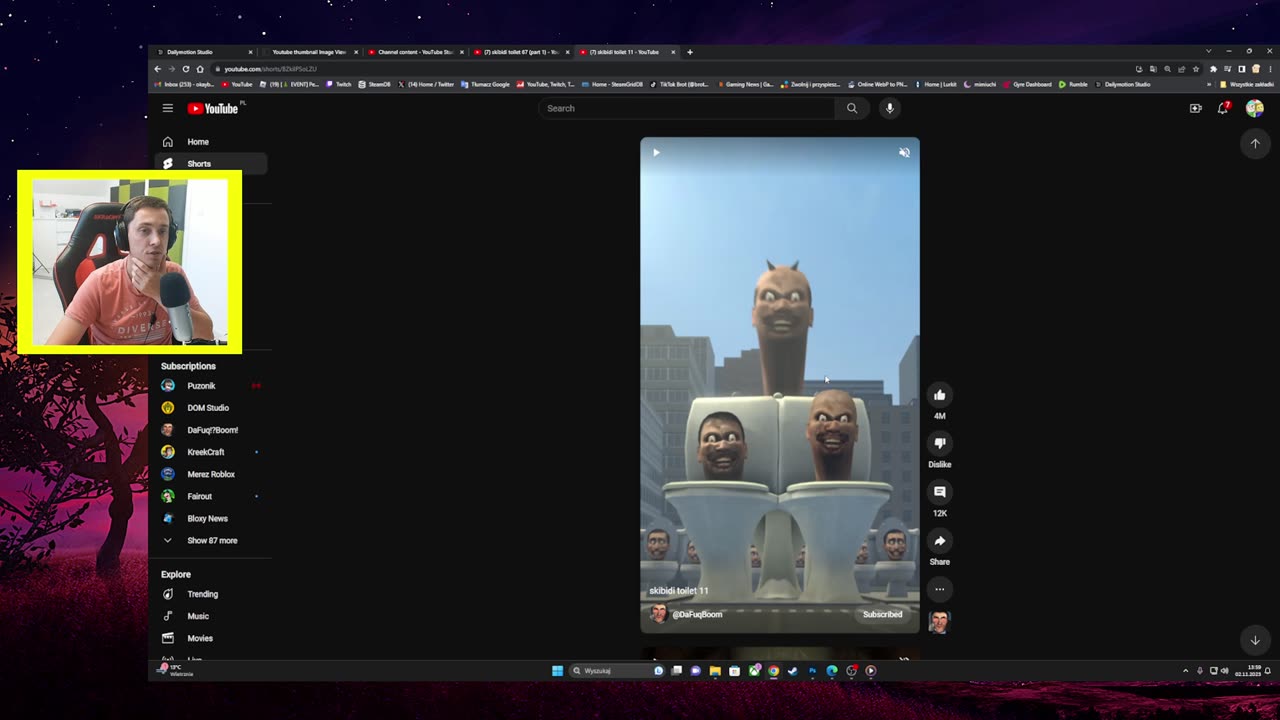Switch to Youtube thumbnail Image Viewer tab
The height and width of the screenshot is (720, 1280).
pyautogui.click(x=308, y=52)
